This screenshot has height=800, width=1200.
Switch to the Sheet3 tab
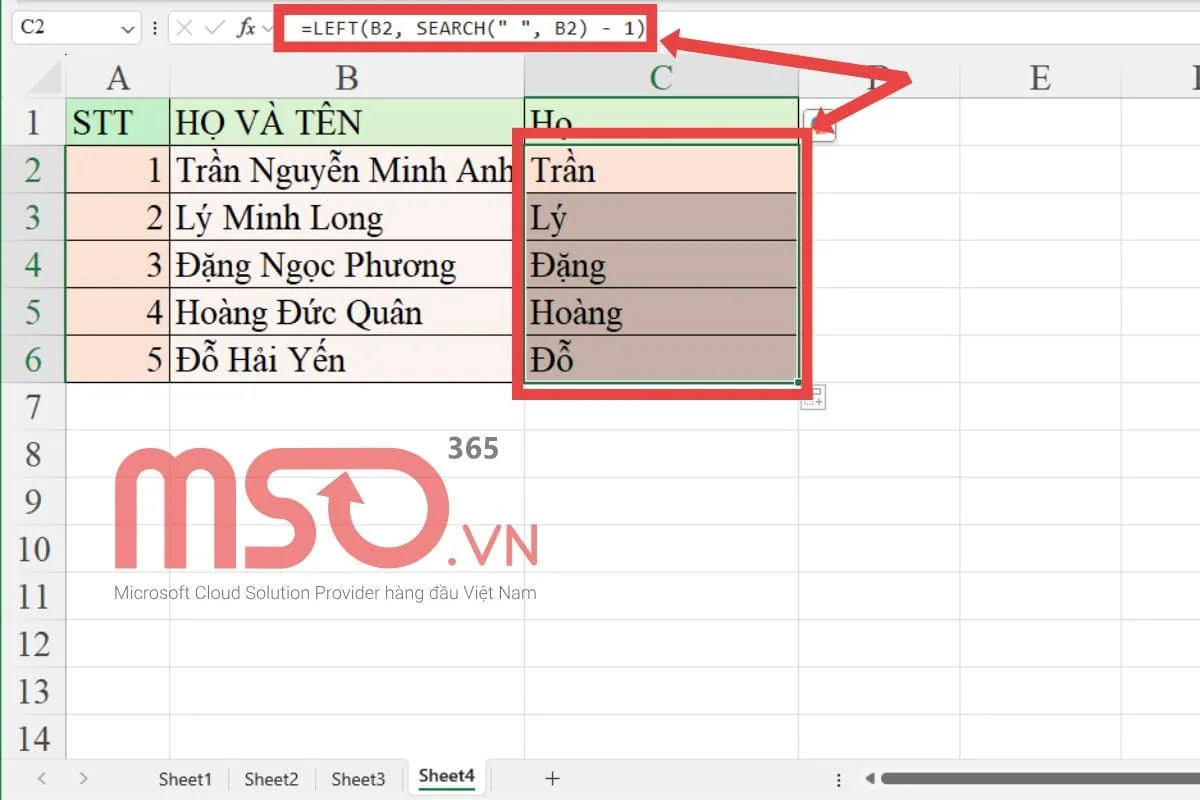tap(358, 778)
